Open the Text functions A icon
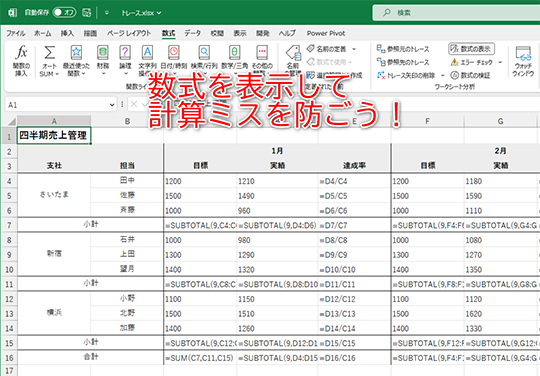540x376 pixels. [x=147, y=53]
